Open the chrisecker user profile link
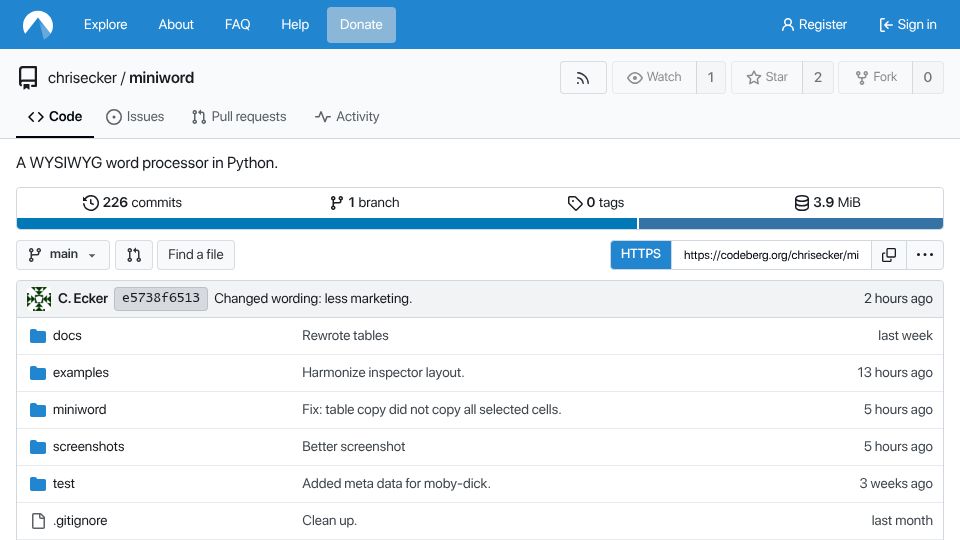Screen dimensions: 960x540 pos(82,78)
